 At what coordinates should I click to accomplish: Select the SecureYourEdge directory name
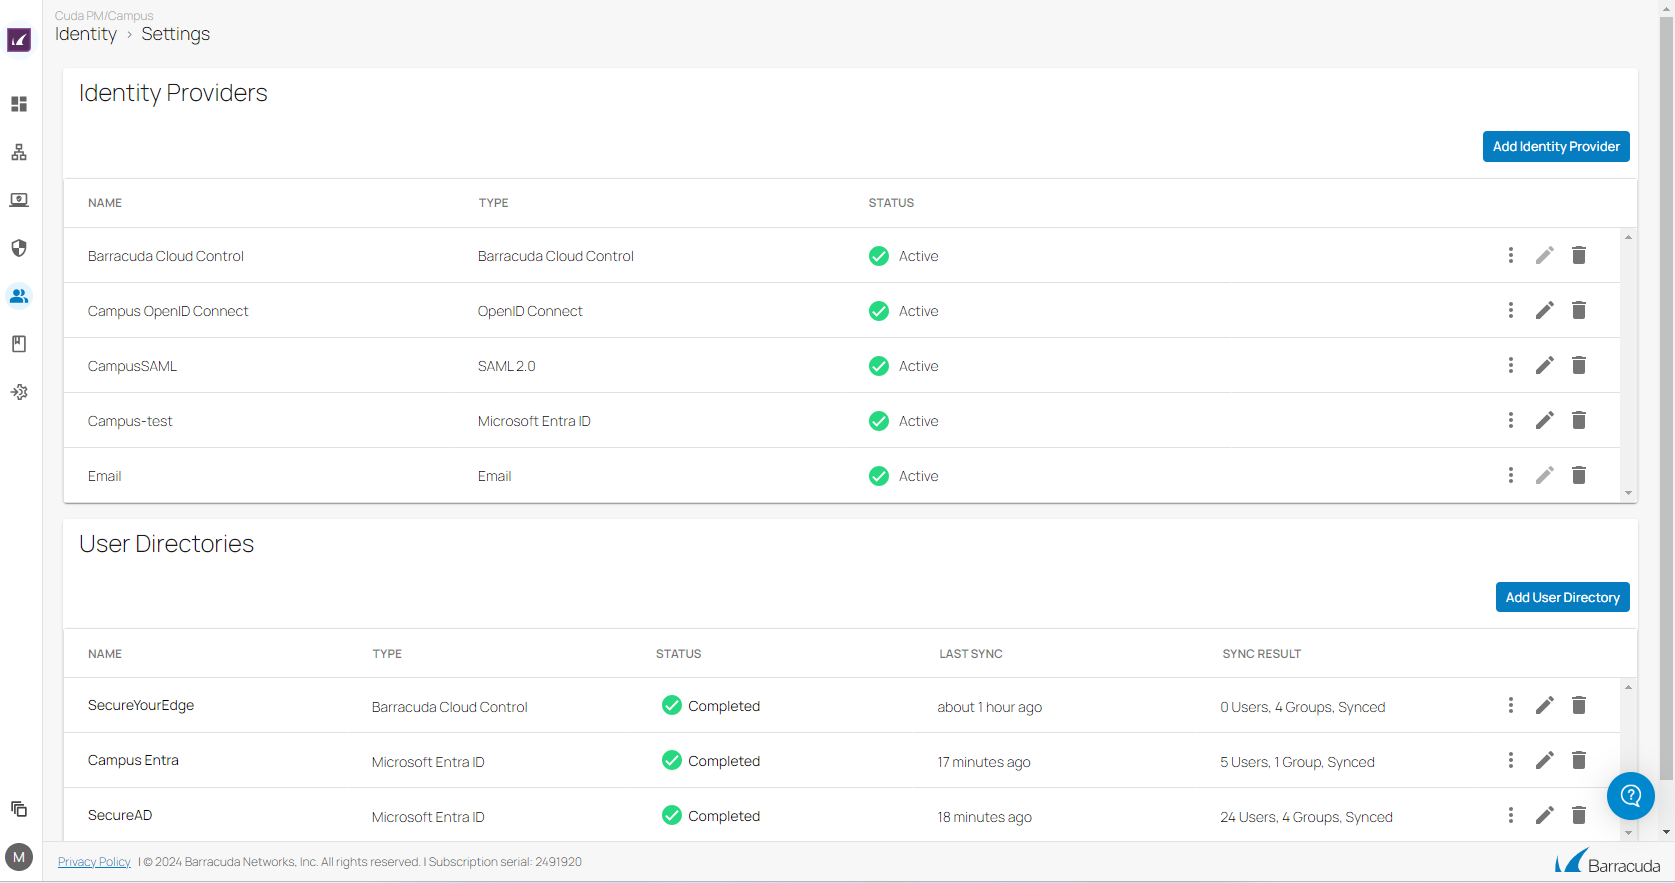tap(141, 705)
